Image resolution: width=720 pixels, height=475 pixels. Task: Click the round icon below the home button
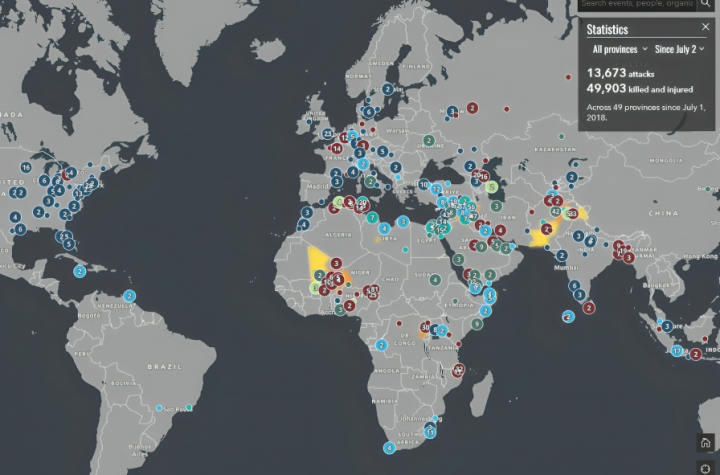click(x=706, y=468)
